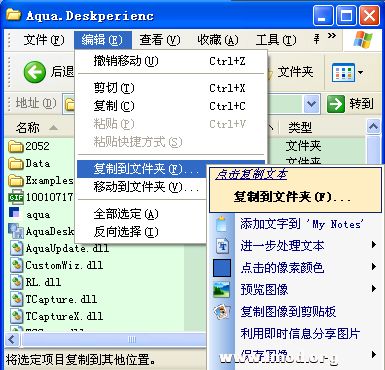Click the 文件夹 type cell for 2052
The image size is (385, 370).
tap(303, 146)
